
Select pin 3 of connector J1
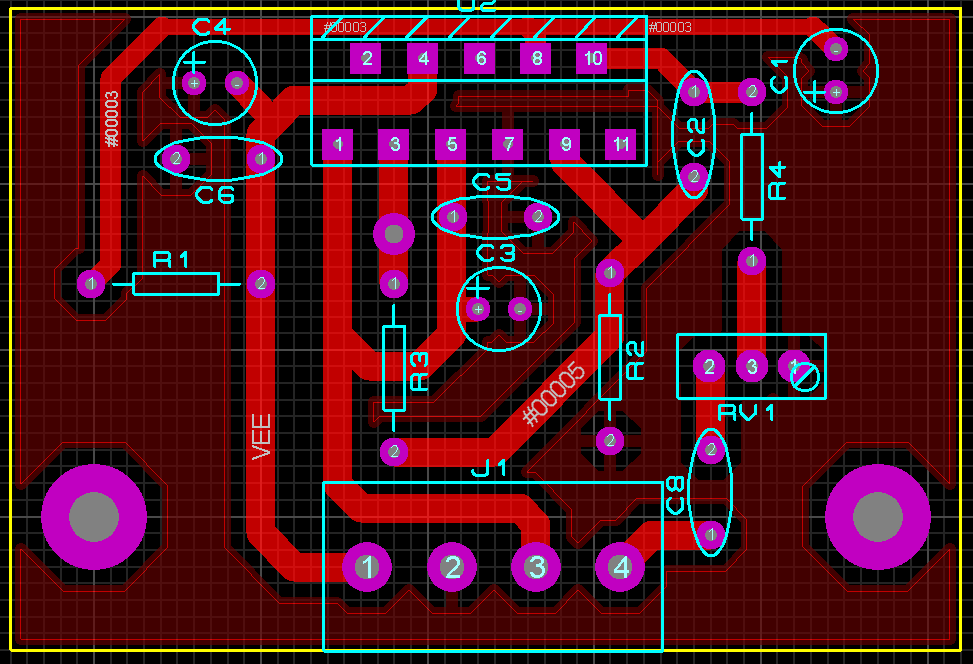536,567
